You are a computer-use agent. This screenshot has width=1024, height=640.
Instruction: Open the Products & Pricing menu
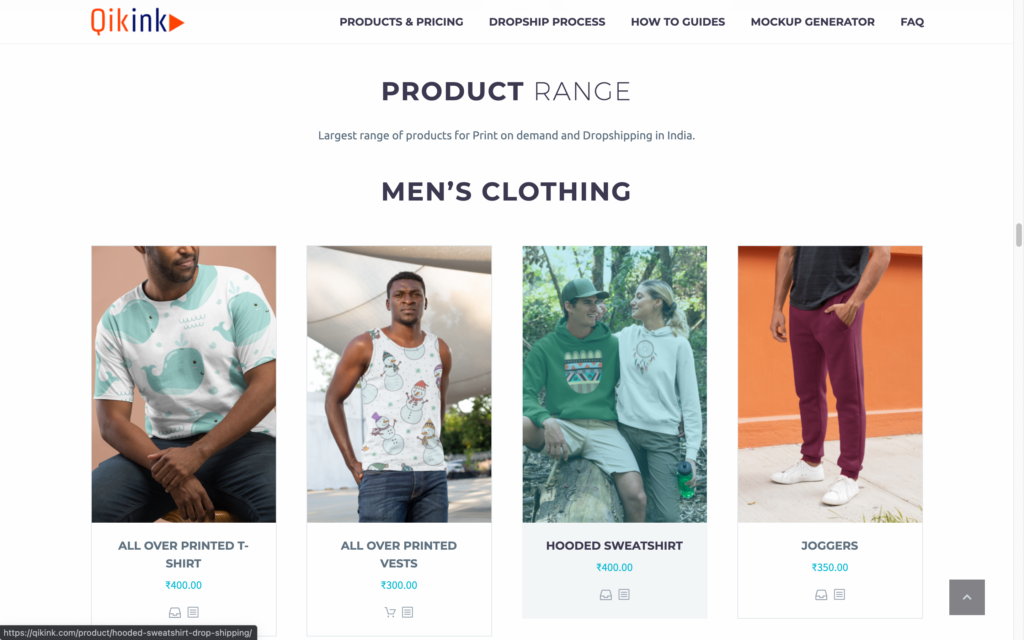click(x=401, y=22)
